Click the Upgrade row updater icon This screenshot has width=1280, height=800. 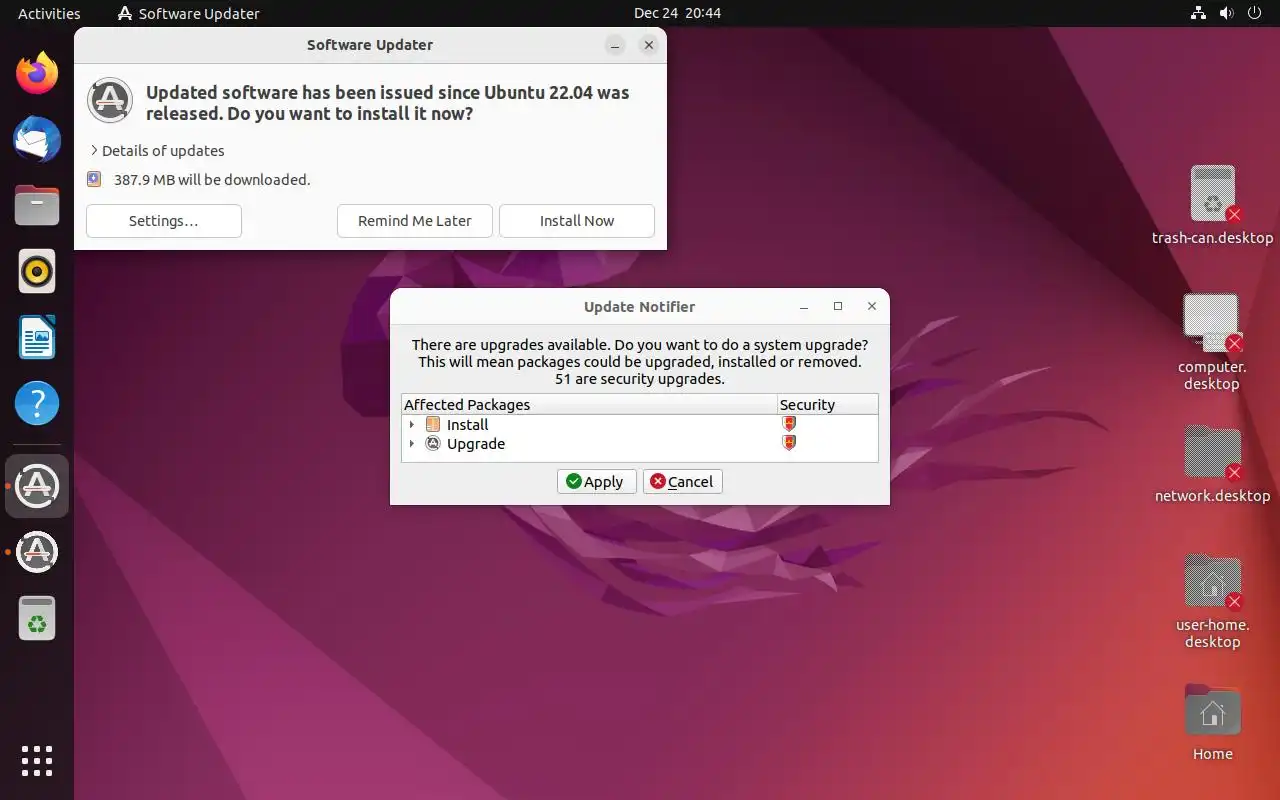click(433, 443)
